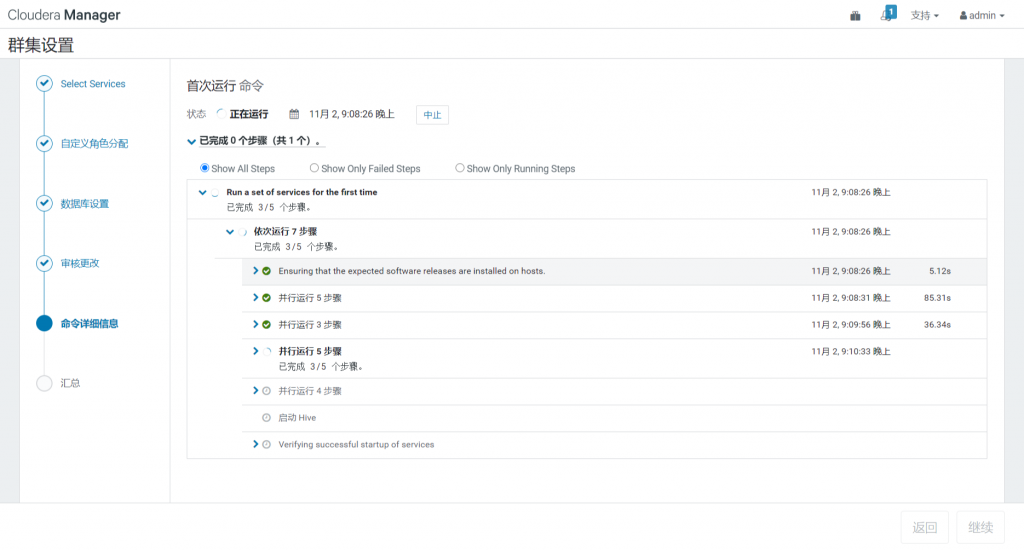Viewport: 1024px width, 550px height.
Task: Click spinner on Run a set of services
Action: (215, 193)
